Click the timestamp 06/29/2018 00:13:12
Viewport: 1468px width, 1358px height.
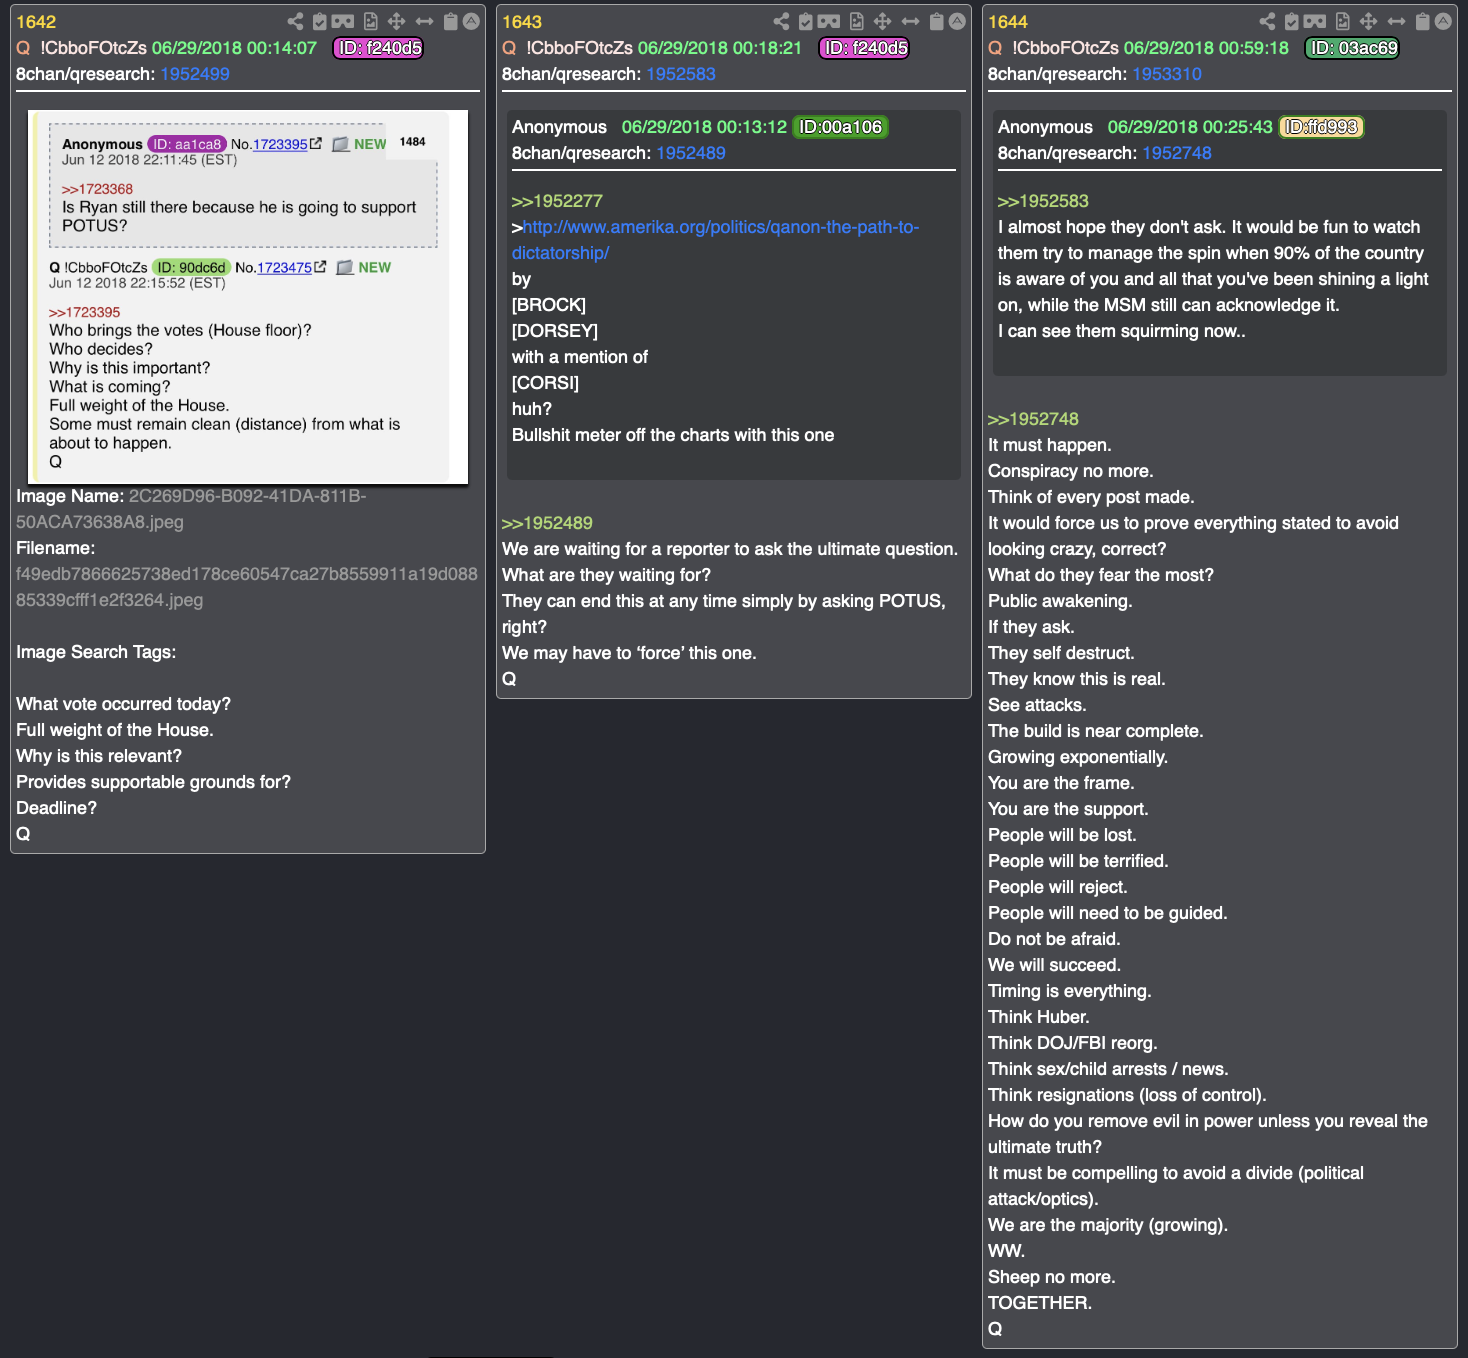704,127
